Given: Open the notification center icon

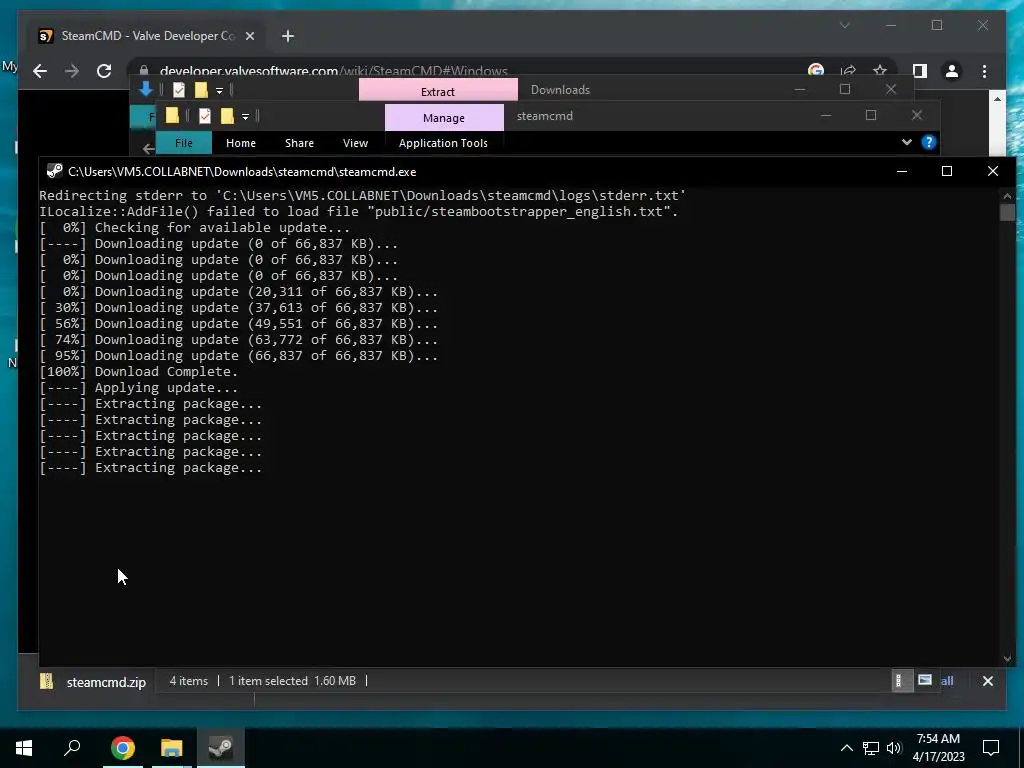Looking at the screenshot, I should [x=991, y=748].
